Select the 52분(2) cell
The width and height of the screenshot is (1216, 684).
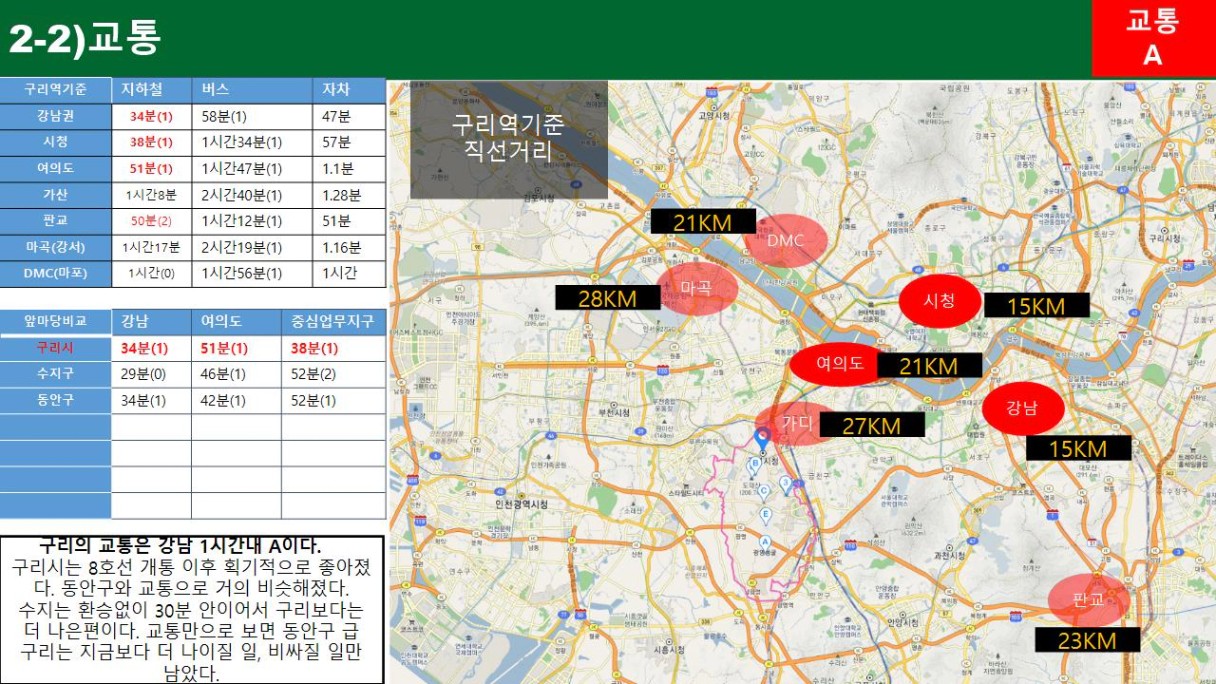point(333,374)
